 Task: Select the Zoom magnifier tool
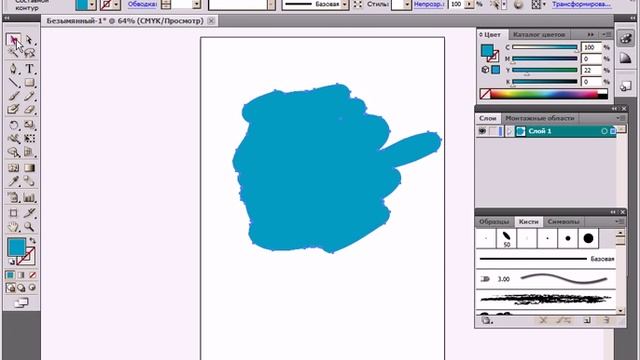[29, 227]
